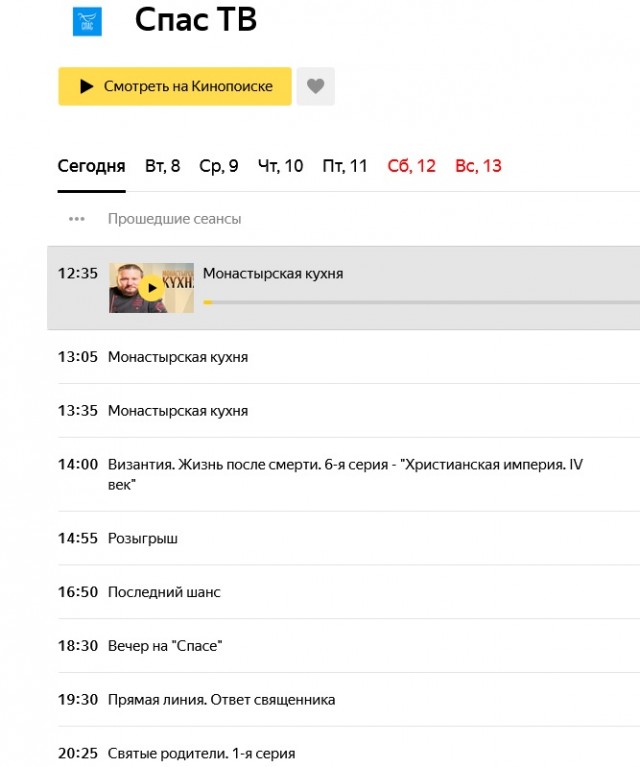Click the 19:30 time label
Viewport: 640px width, 767px height.
78,699
